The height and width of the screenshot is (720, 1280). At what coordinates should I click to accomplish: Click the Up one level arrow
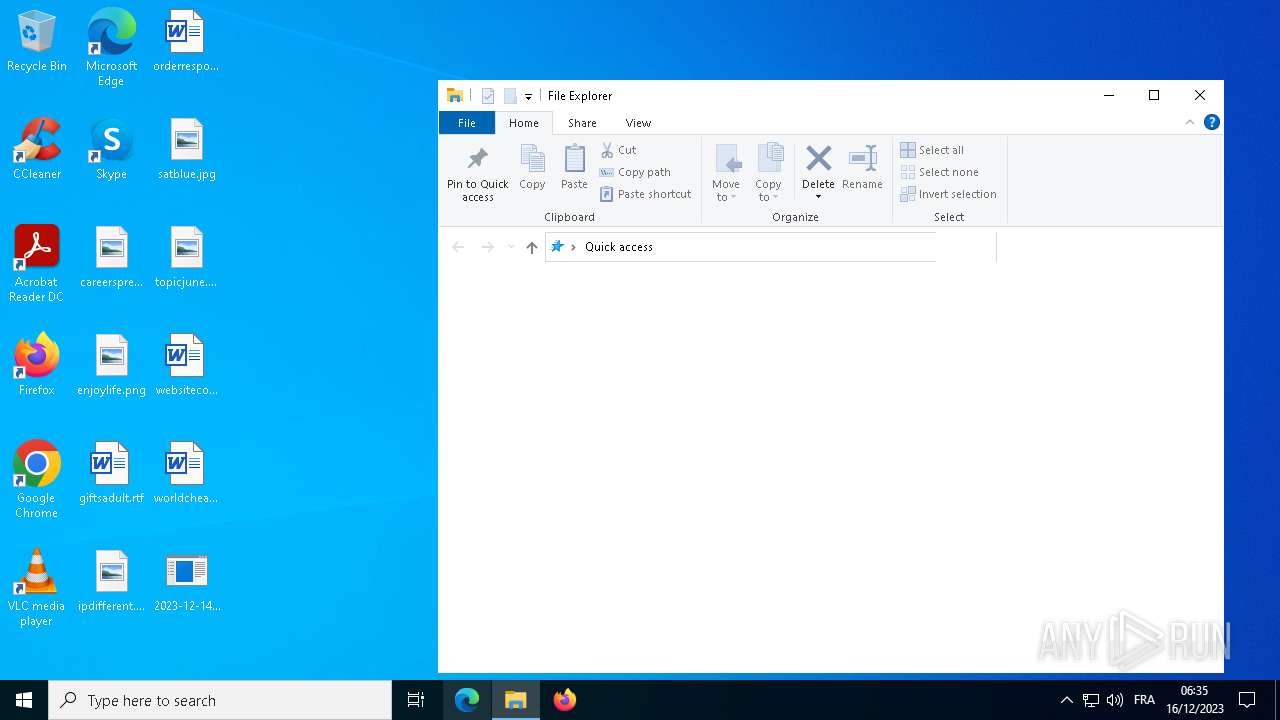532,247
